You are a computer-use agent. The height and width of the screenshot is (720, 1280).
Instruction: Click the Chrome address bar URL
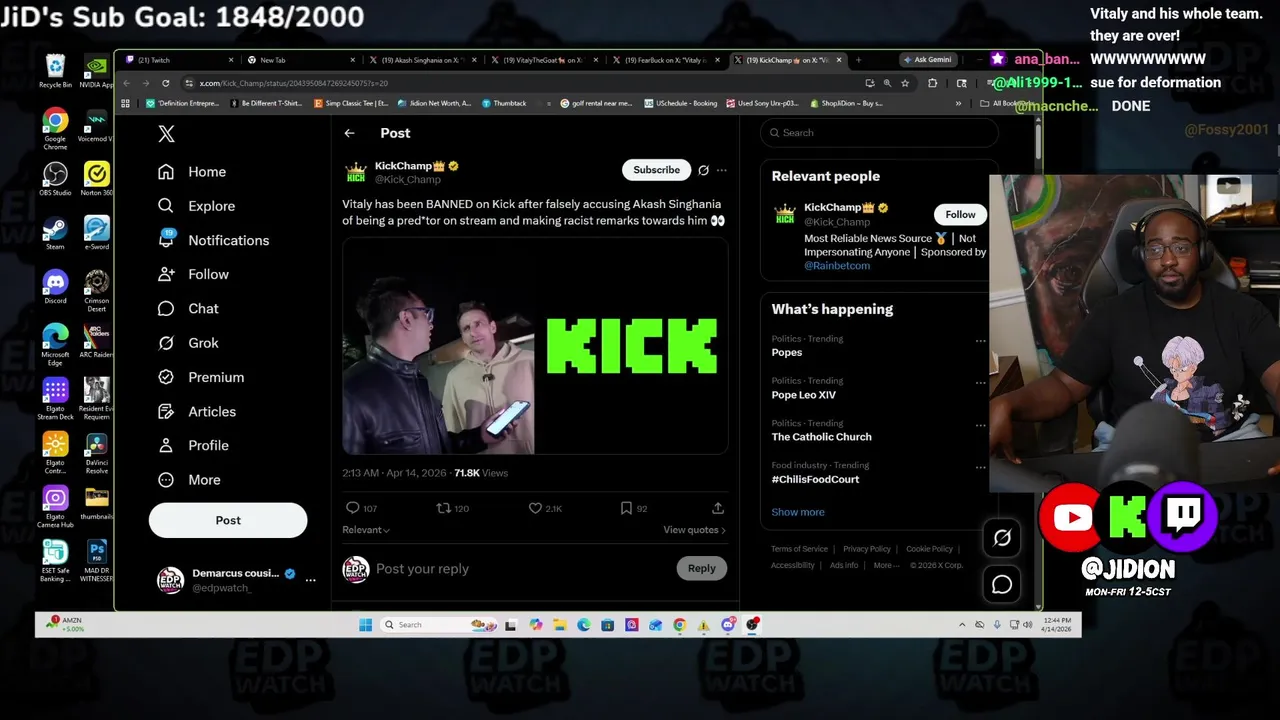293,83
